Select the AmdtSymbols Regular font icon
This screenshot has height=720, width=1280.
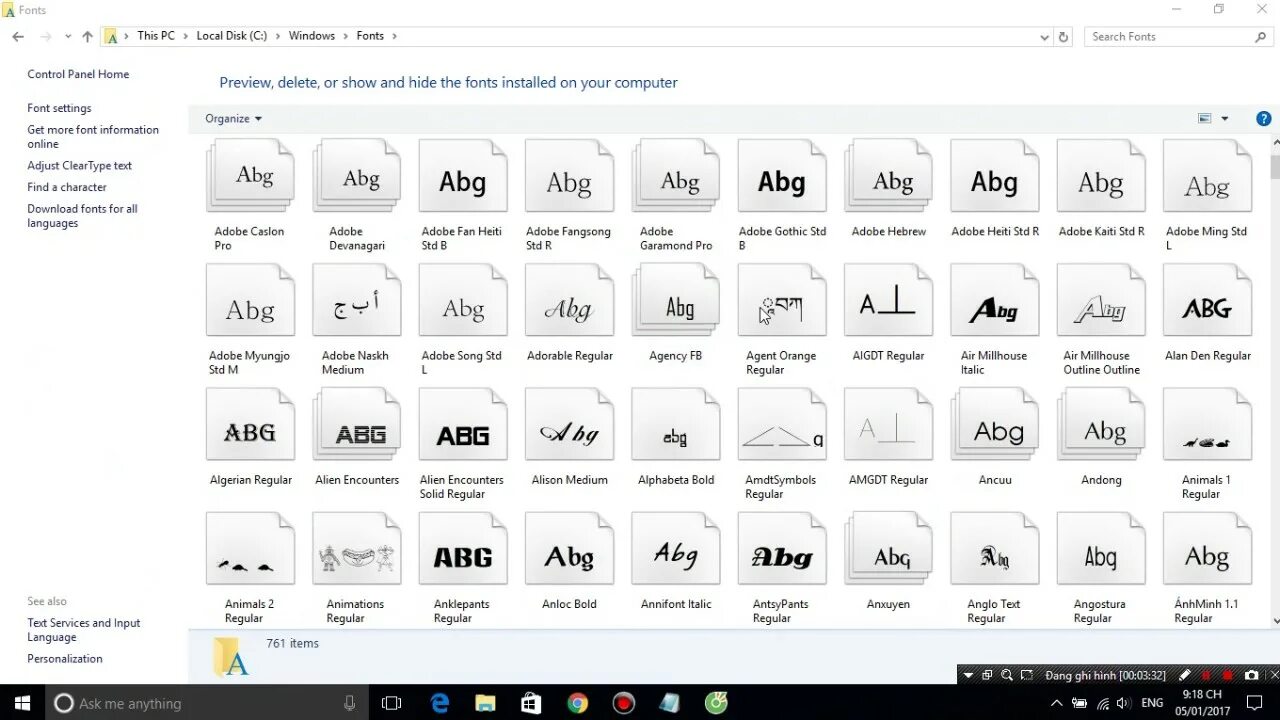[782, 424]
